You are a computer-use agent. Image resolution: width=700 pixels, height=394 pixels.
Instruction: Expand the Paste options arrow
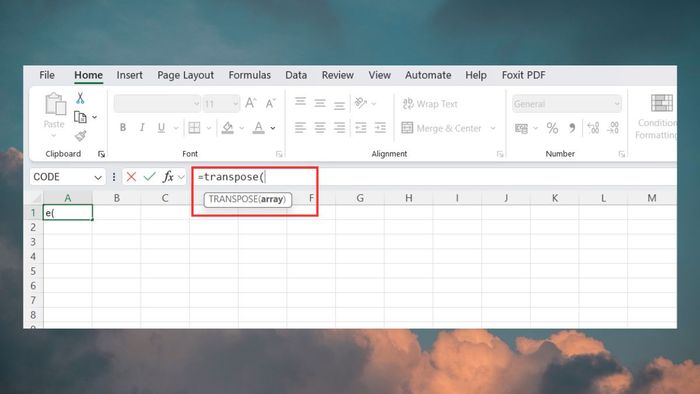[x=54, y=135]
